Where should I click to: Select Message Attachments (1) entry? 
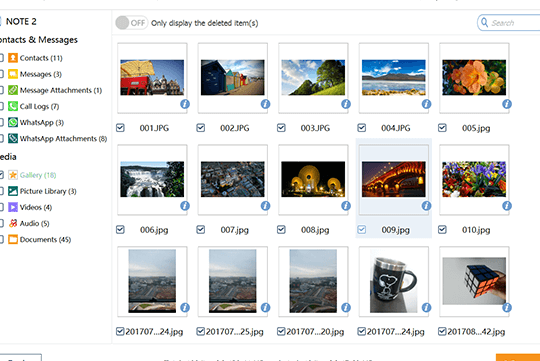pyautogui.click(x=61, y=90)
